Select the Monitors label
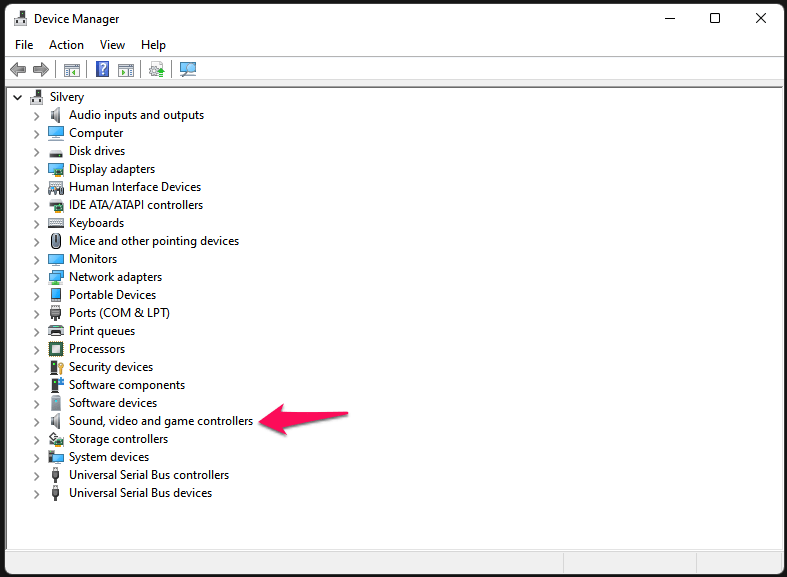Screen dimensions: 787x577 click(x=93, y=259)
